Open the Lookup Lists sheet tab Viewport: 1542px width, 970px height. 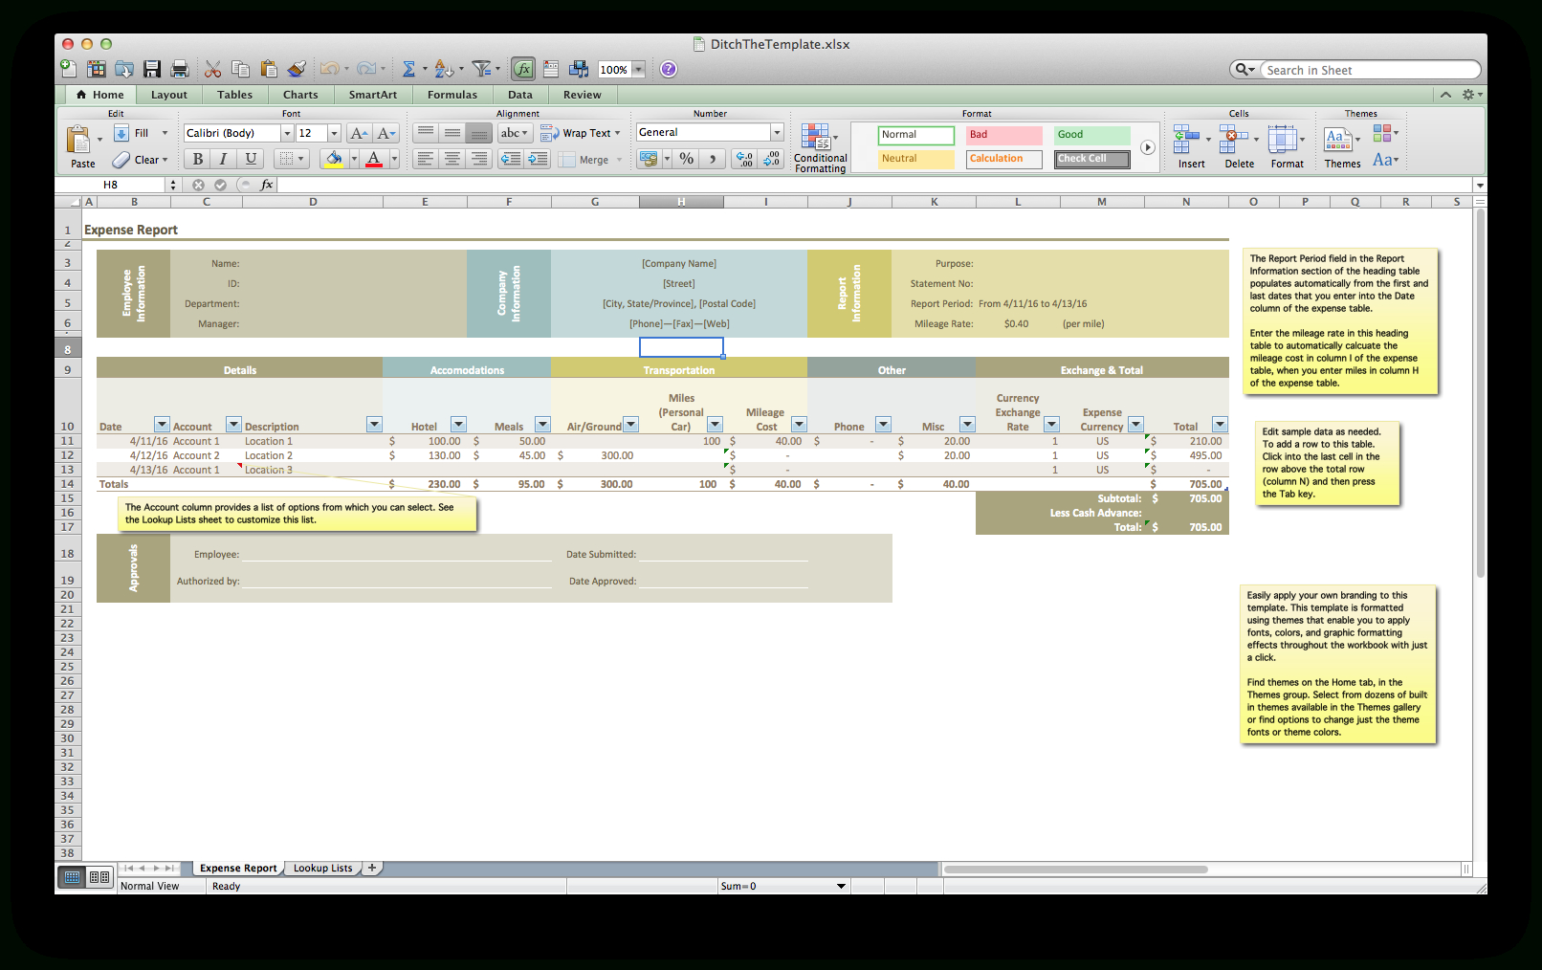tap(322, 867)
